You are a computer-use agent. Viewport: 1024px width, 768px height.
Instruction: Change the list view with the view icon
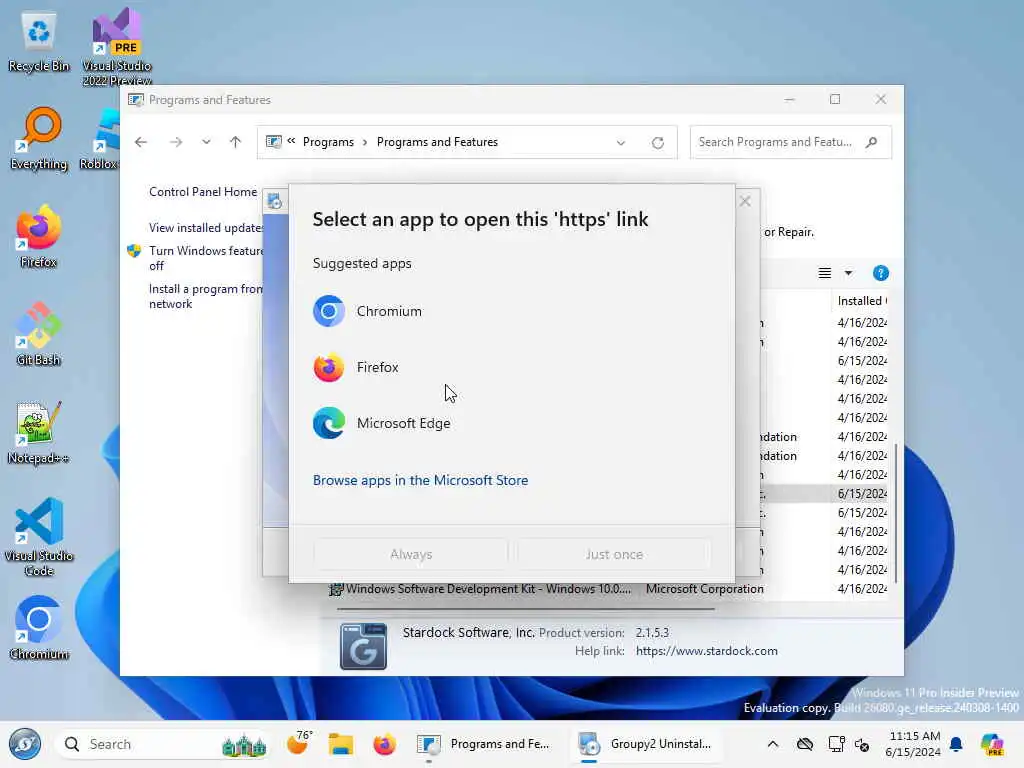[825, 273]
